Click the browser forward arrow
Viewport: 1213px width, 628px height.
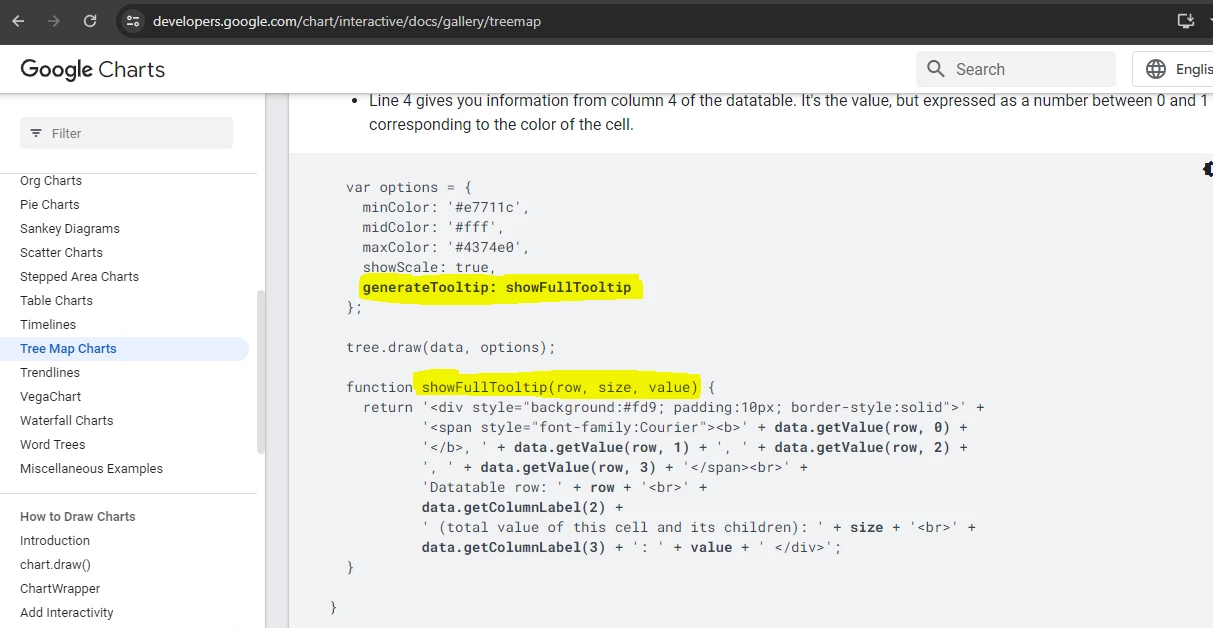[x=54, y=21]
